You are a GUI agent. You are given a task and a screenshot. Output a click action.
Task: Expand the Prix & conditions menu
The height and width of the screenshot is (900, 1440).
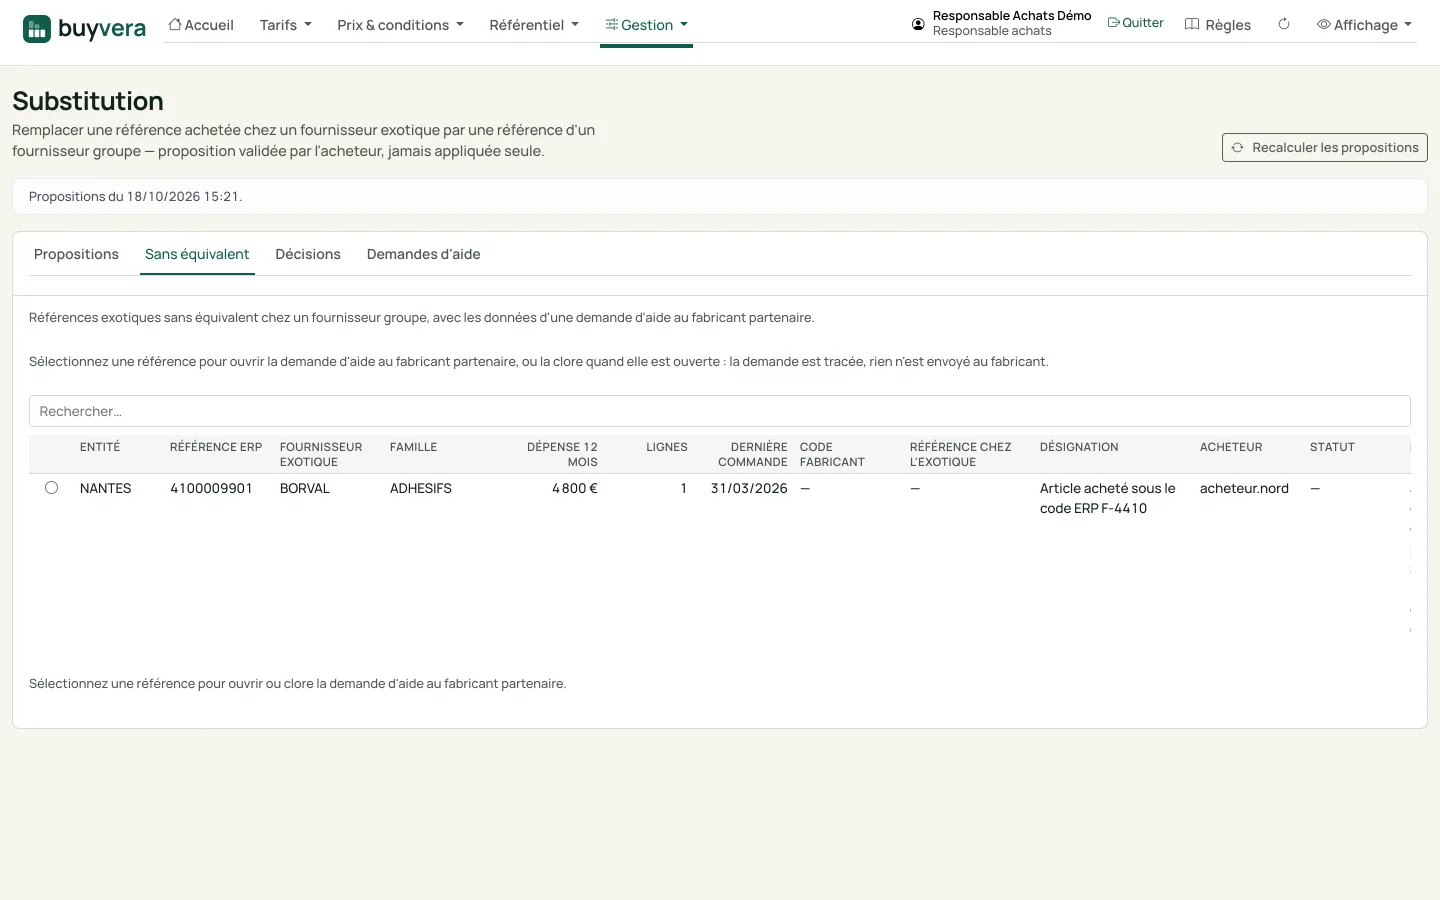point(400,25)
